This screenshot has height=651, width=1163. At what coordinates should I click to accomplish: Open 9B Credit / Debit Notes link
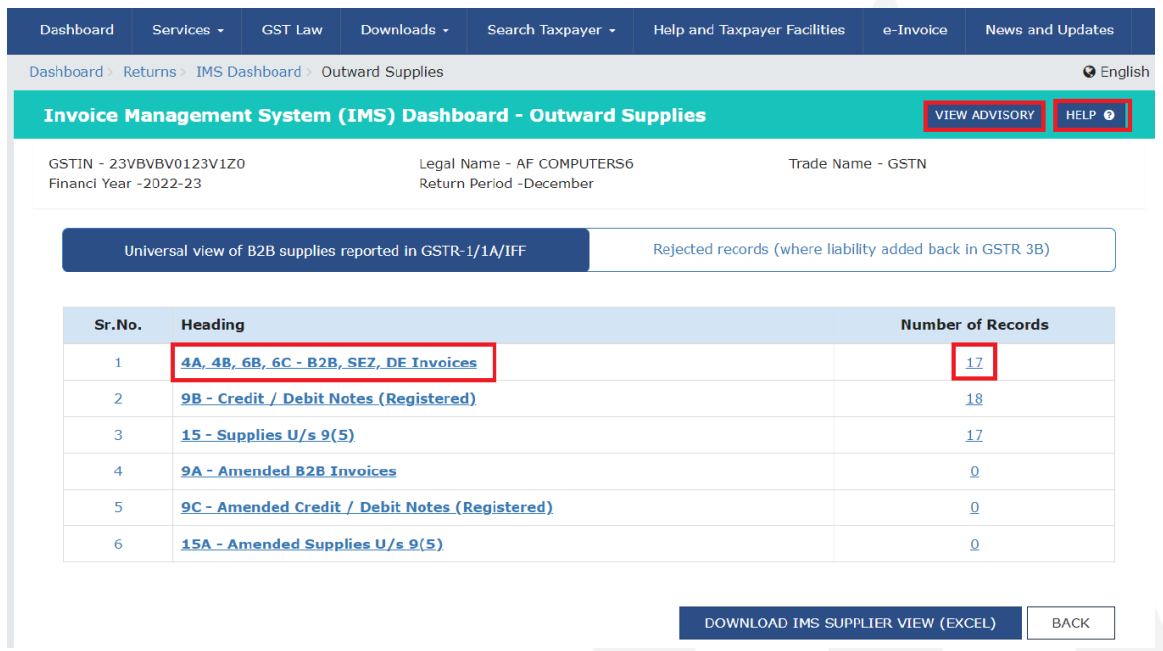point(328,398)
